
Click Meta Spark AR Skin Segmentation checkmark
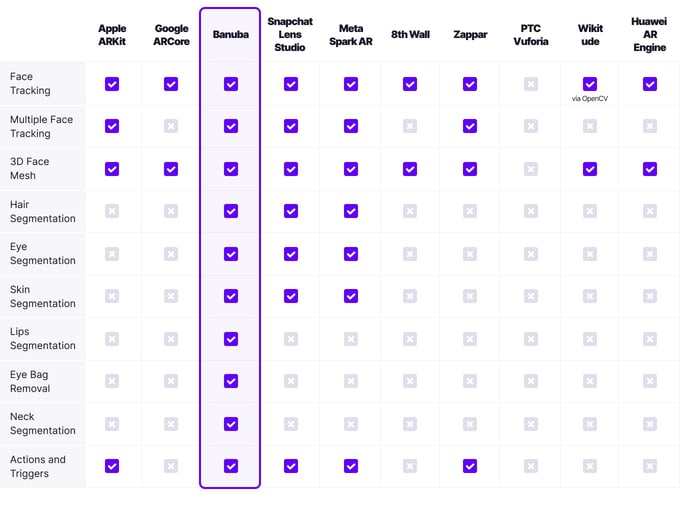point(351,296)
